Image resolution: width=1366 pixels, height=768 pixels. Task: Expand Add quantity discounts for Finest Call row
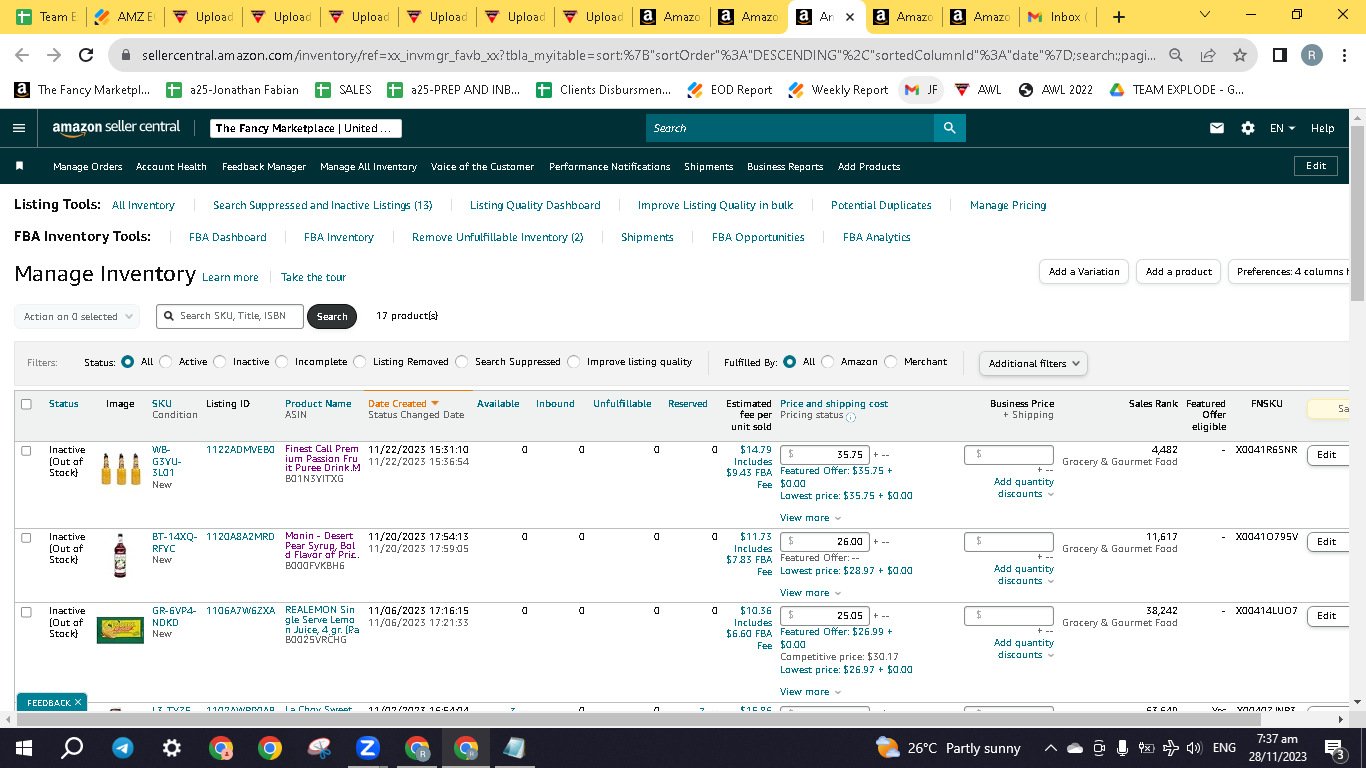pos(1024,488)
